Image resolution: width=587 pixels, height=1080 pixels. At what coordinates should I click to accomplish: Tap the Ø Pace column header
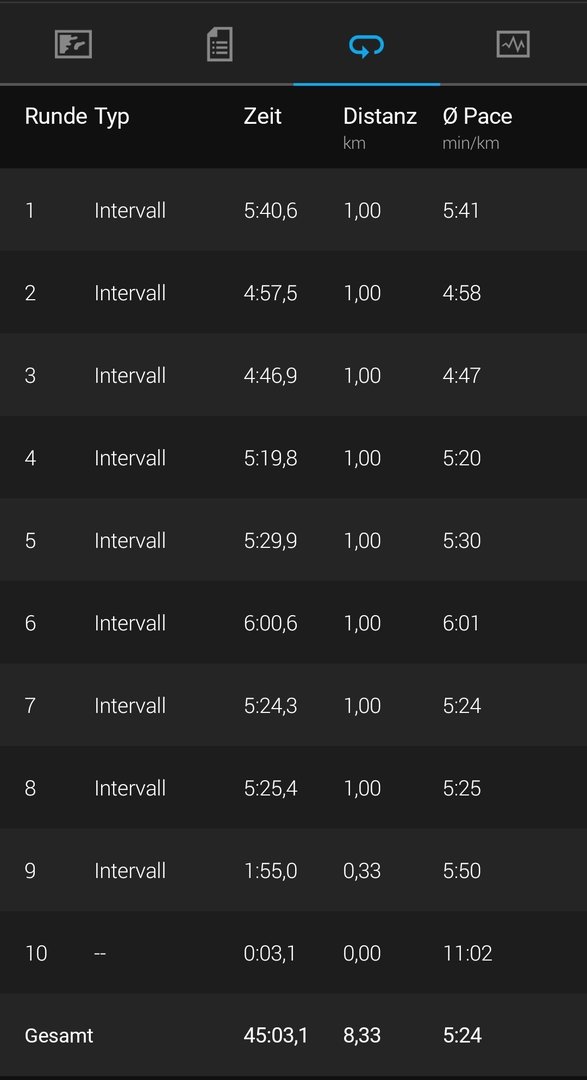tap(477, 127)
